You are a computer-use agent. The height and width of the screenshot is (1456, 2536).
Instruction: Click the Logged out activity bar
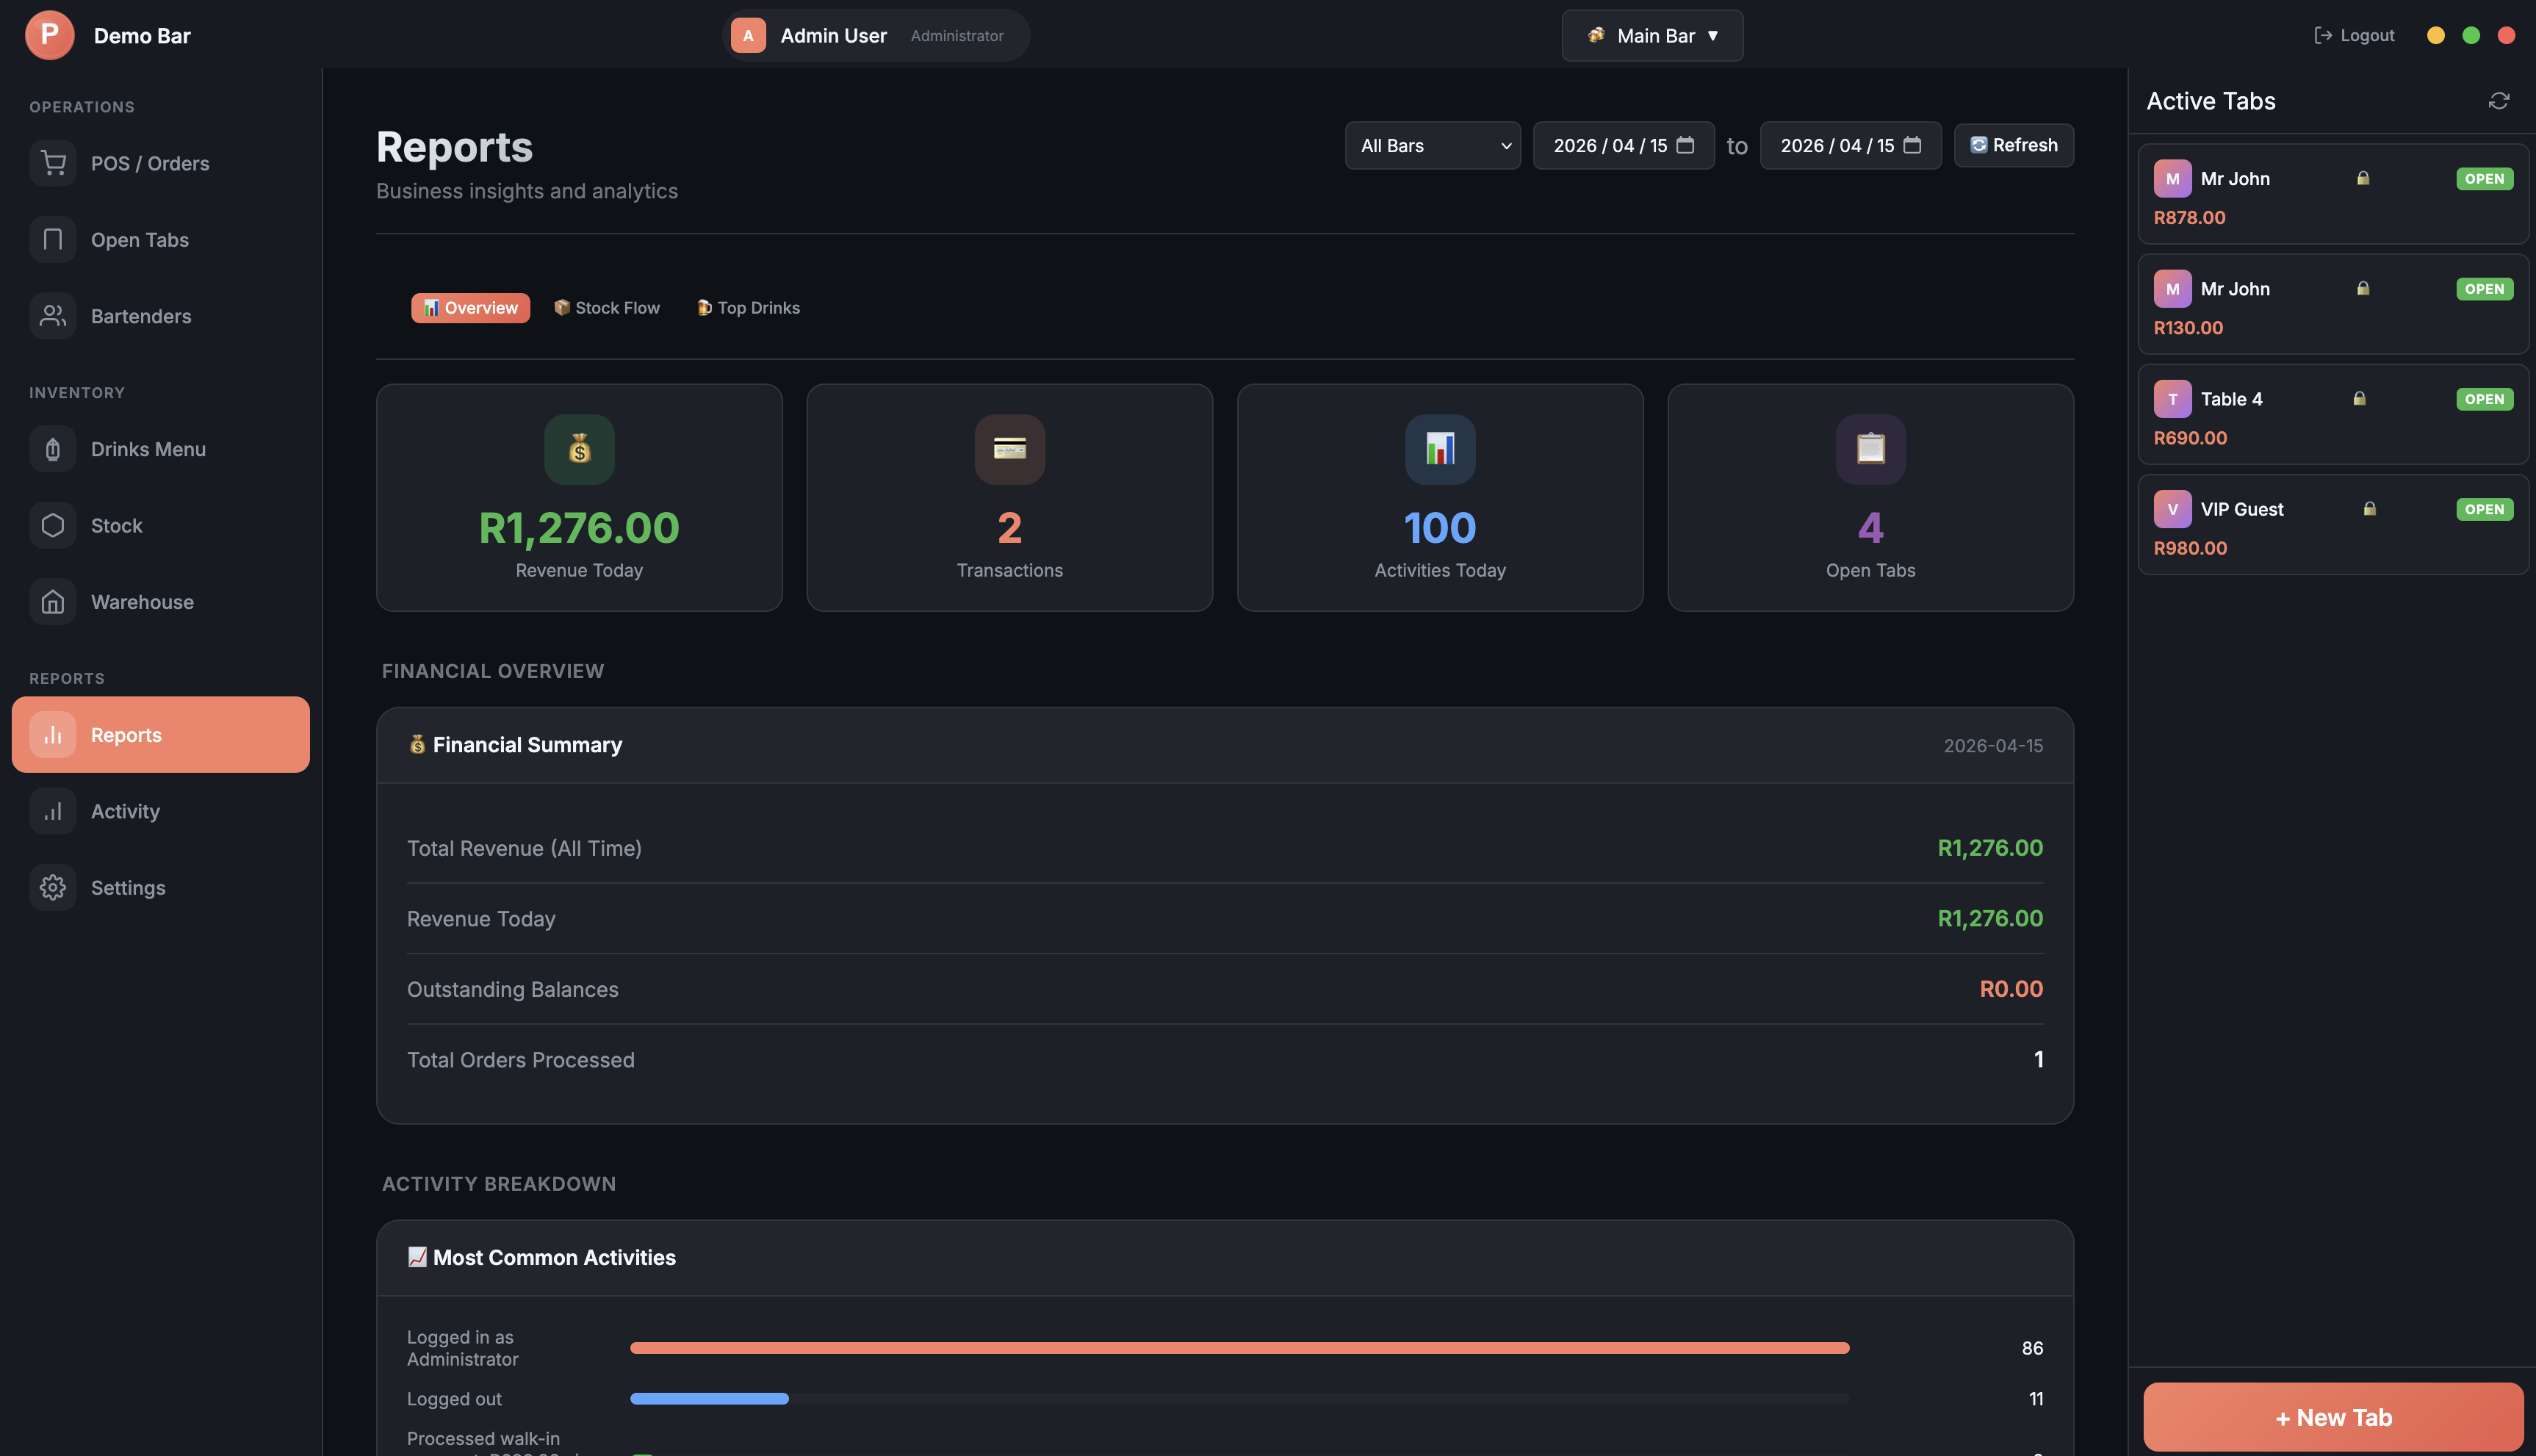coord(708,1398)
